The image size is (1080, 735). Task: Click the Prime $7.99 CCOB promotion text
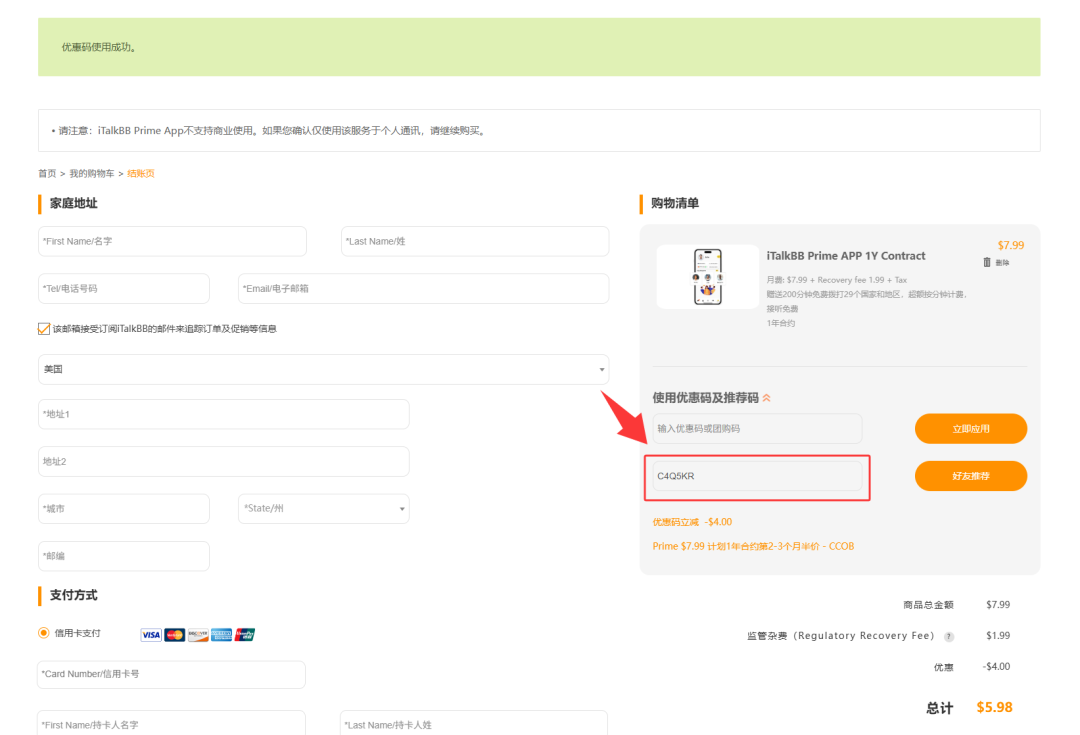click(754, 546)
